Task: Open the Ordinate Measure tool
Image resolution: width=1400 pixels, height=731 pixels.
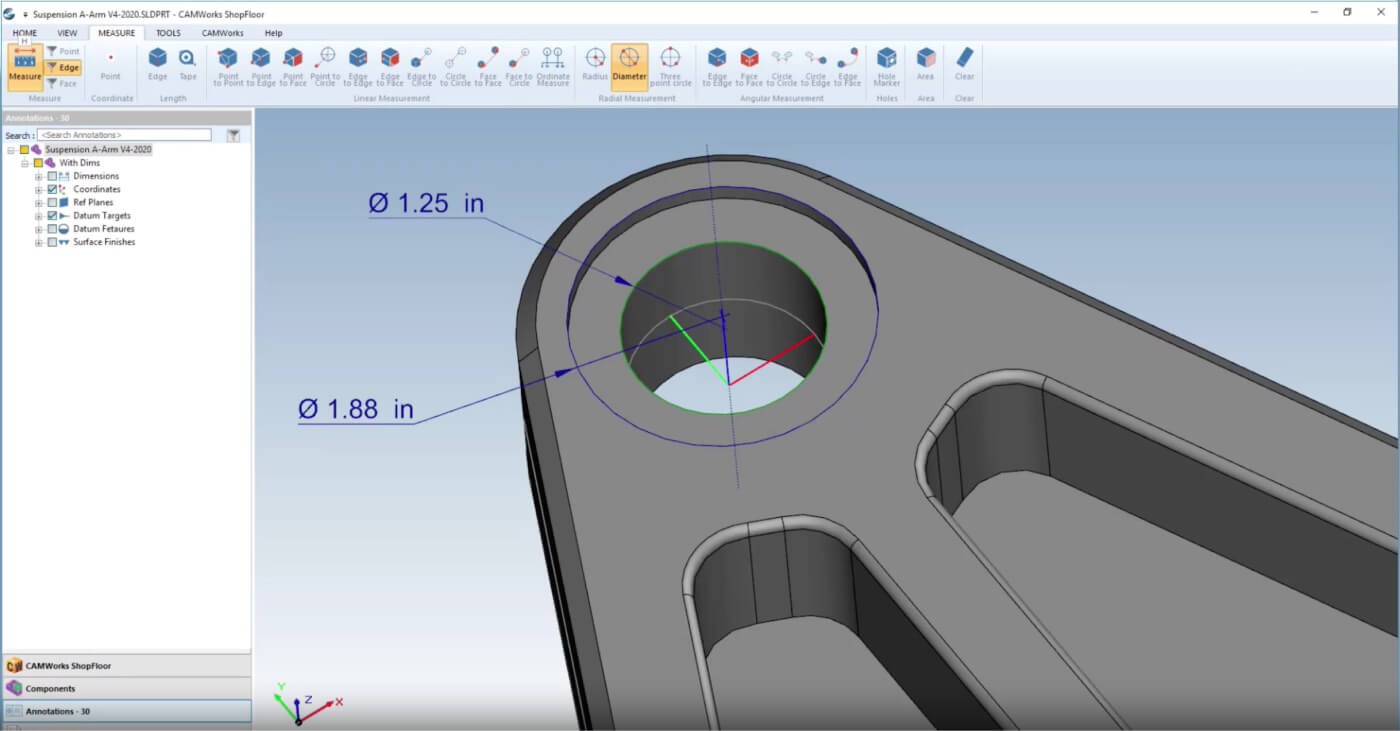Action: 552,67
